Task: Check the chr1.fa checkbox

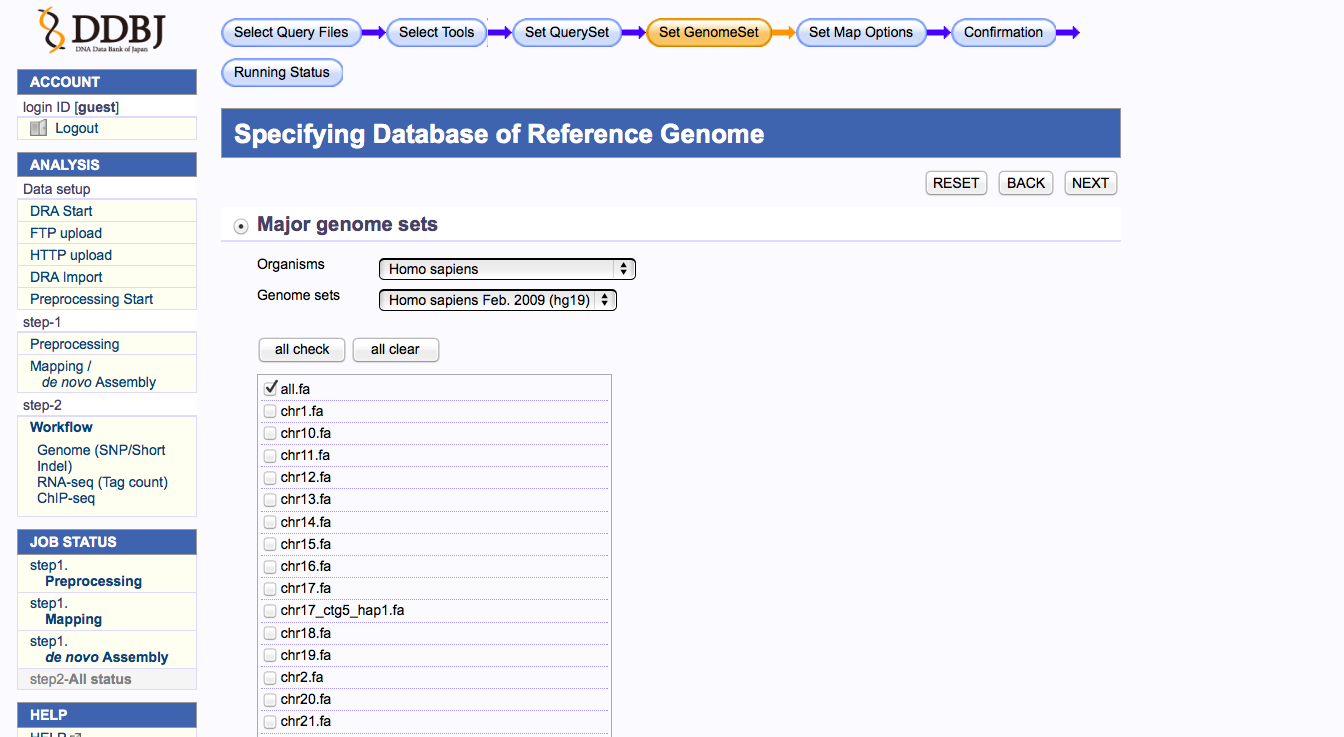Action: pyautogui.click(x=270, y=411)
